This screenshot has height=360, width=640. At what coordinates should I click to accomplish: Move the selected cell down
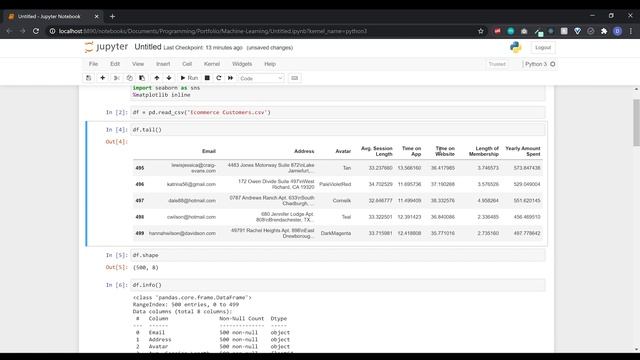click(x=169, y=78)
